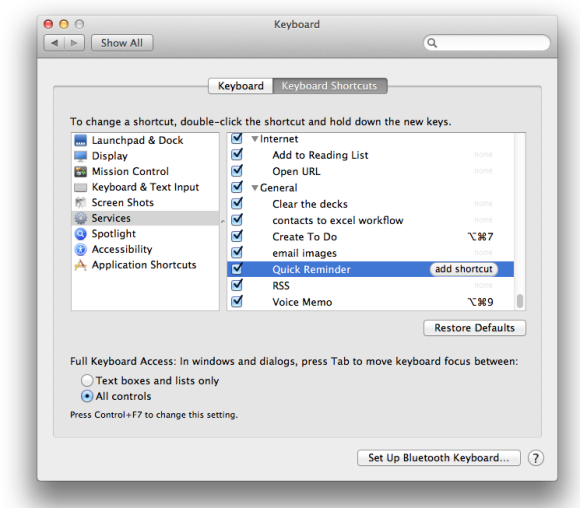Select the email images row
This screenshot has height=508, width=580.
click(x=370, y=253)
